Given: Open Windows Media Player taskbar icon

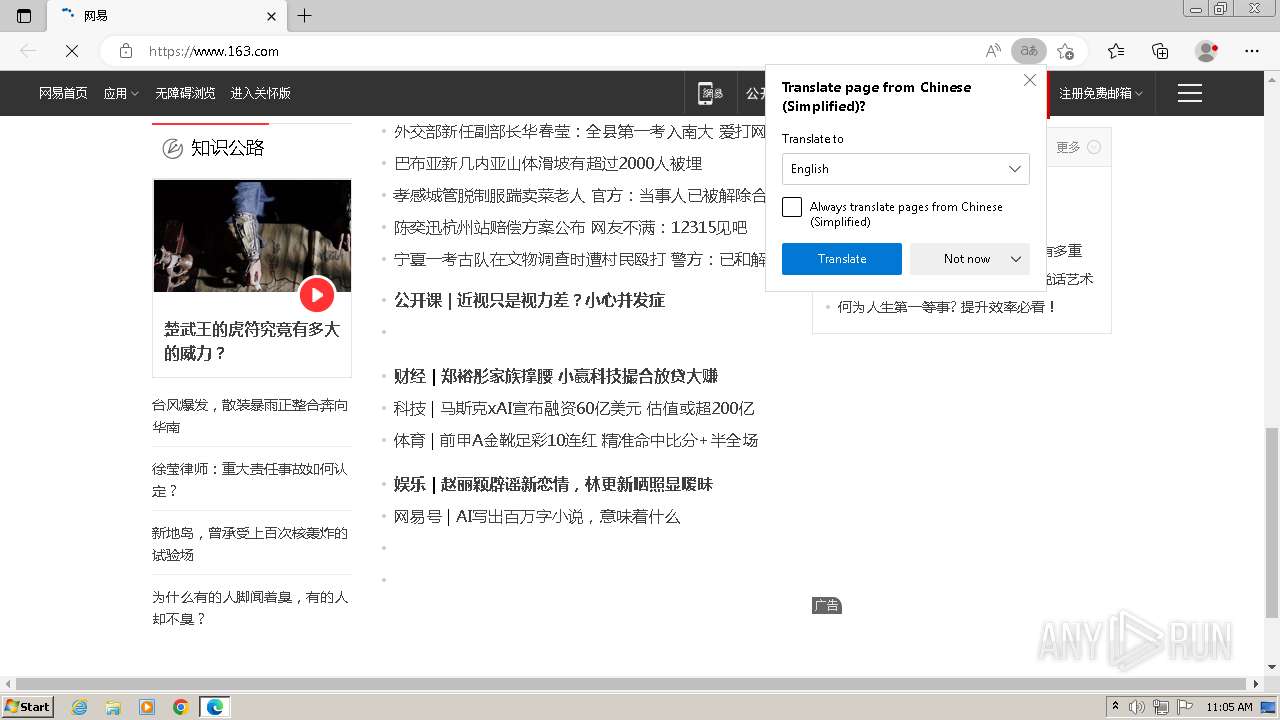Looking at the screenshot, I should (x=147, y=707).
